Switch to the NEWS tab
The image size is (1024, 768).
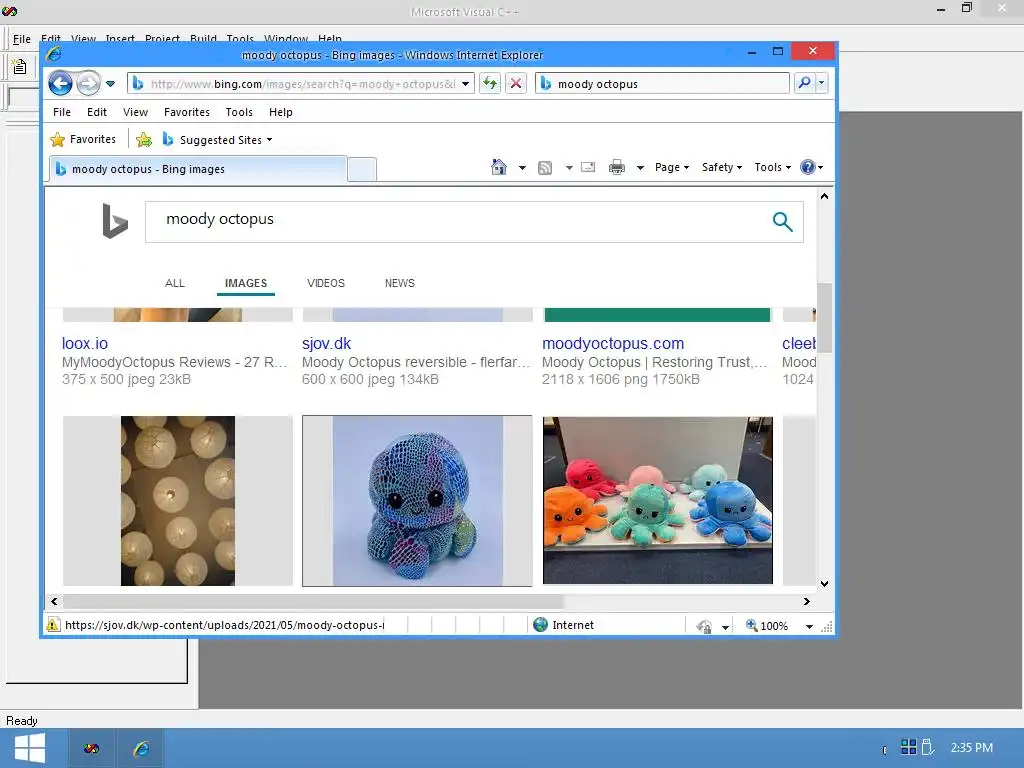click(x=400, y=283)
